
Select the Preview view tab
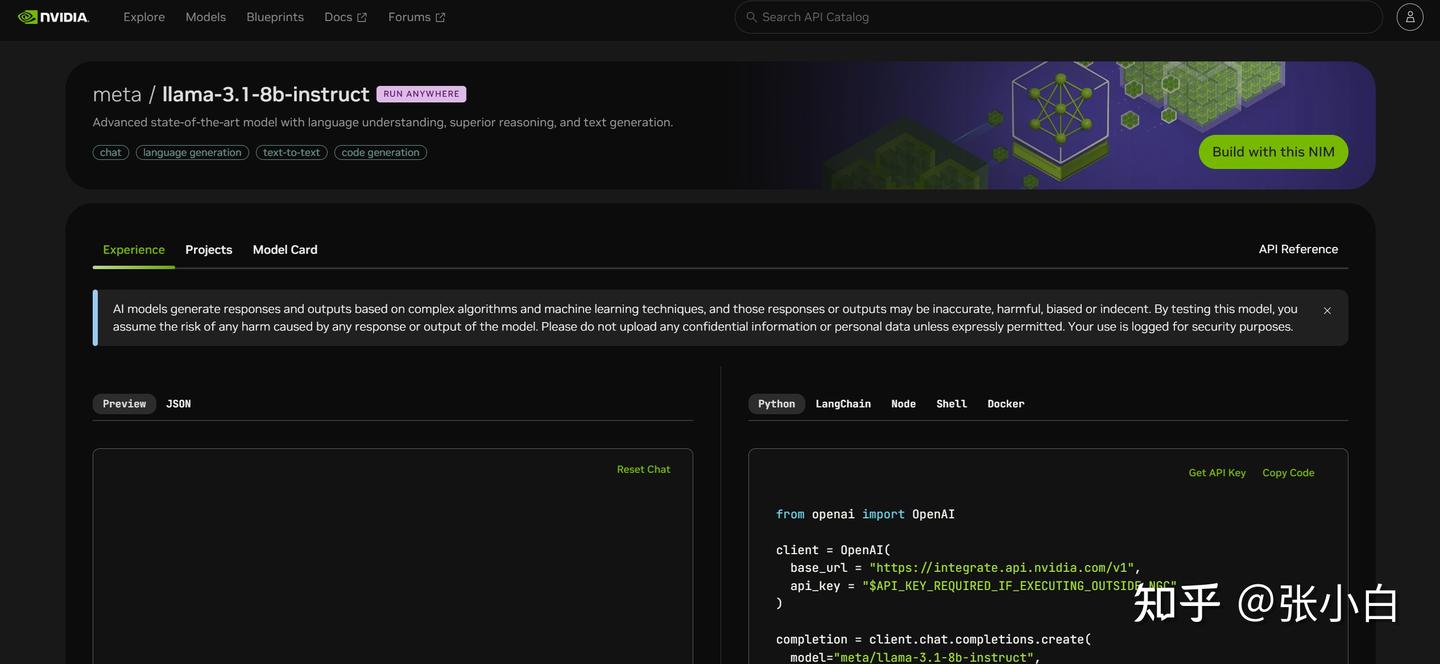[x=124, y=404]
